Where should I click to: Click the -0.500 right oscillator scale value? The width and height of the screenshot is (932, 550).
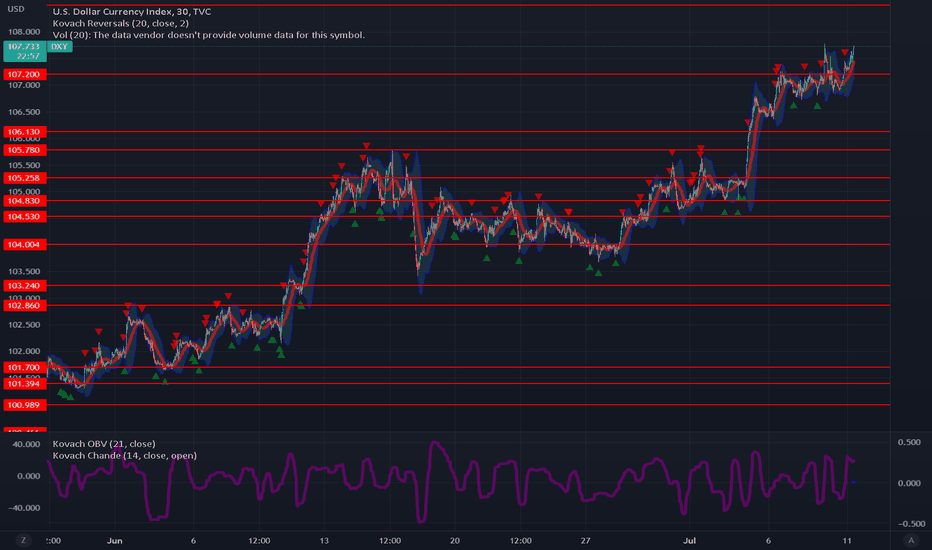tap(911, 524)
